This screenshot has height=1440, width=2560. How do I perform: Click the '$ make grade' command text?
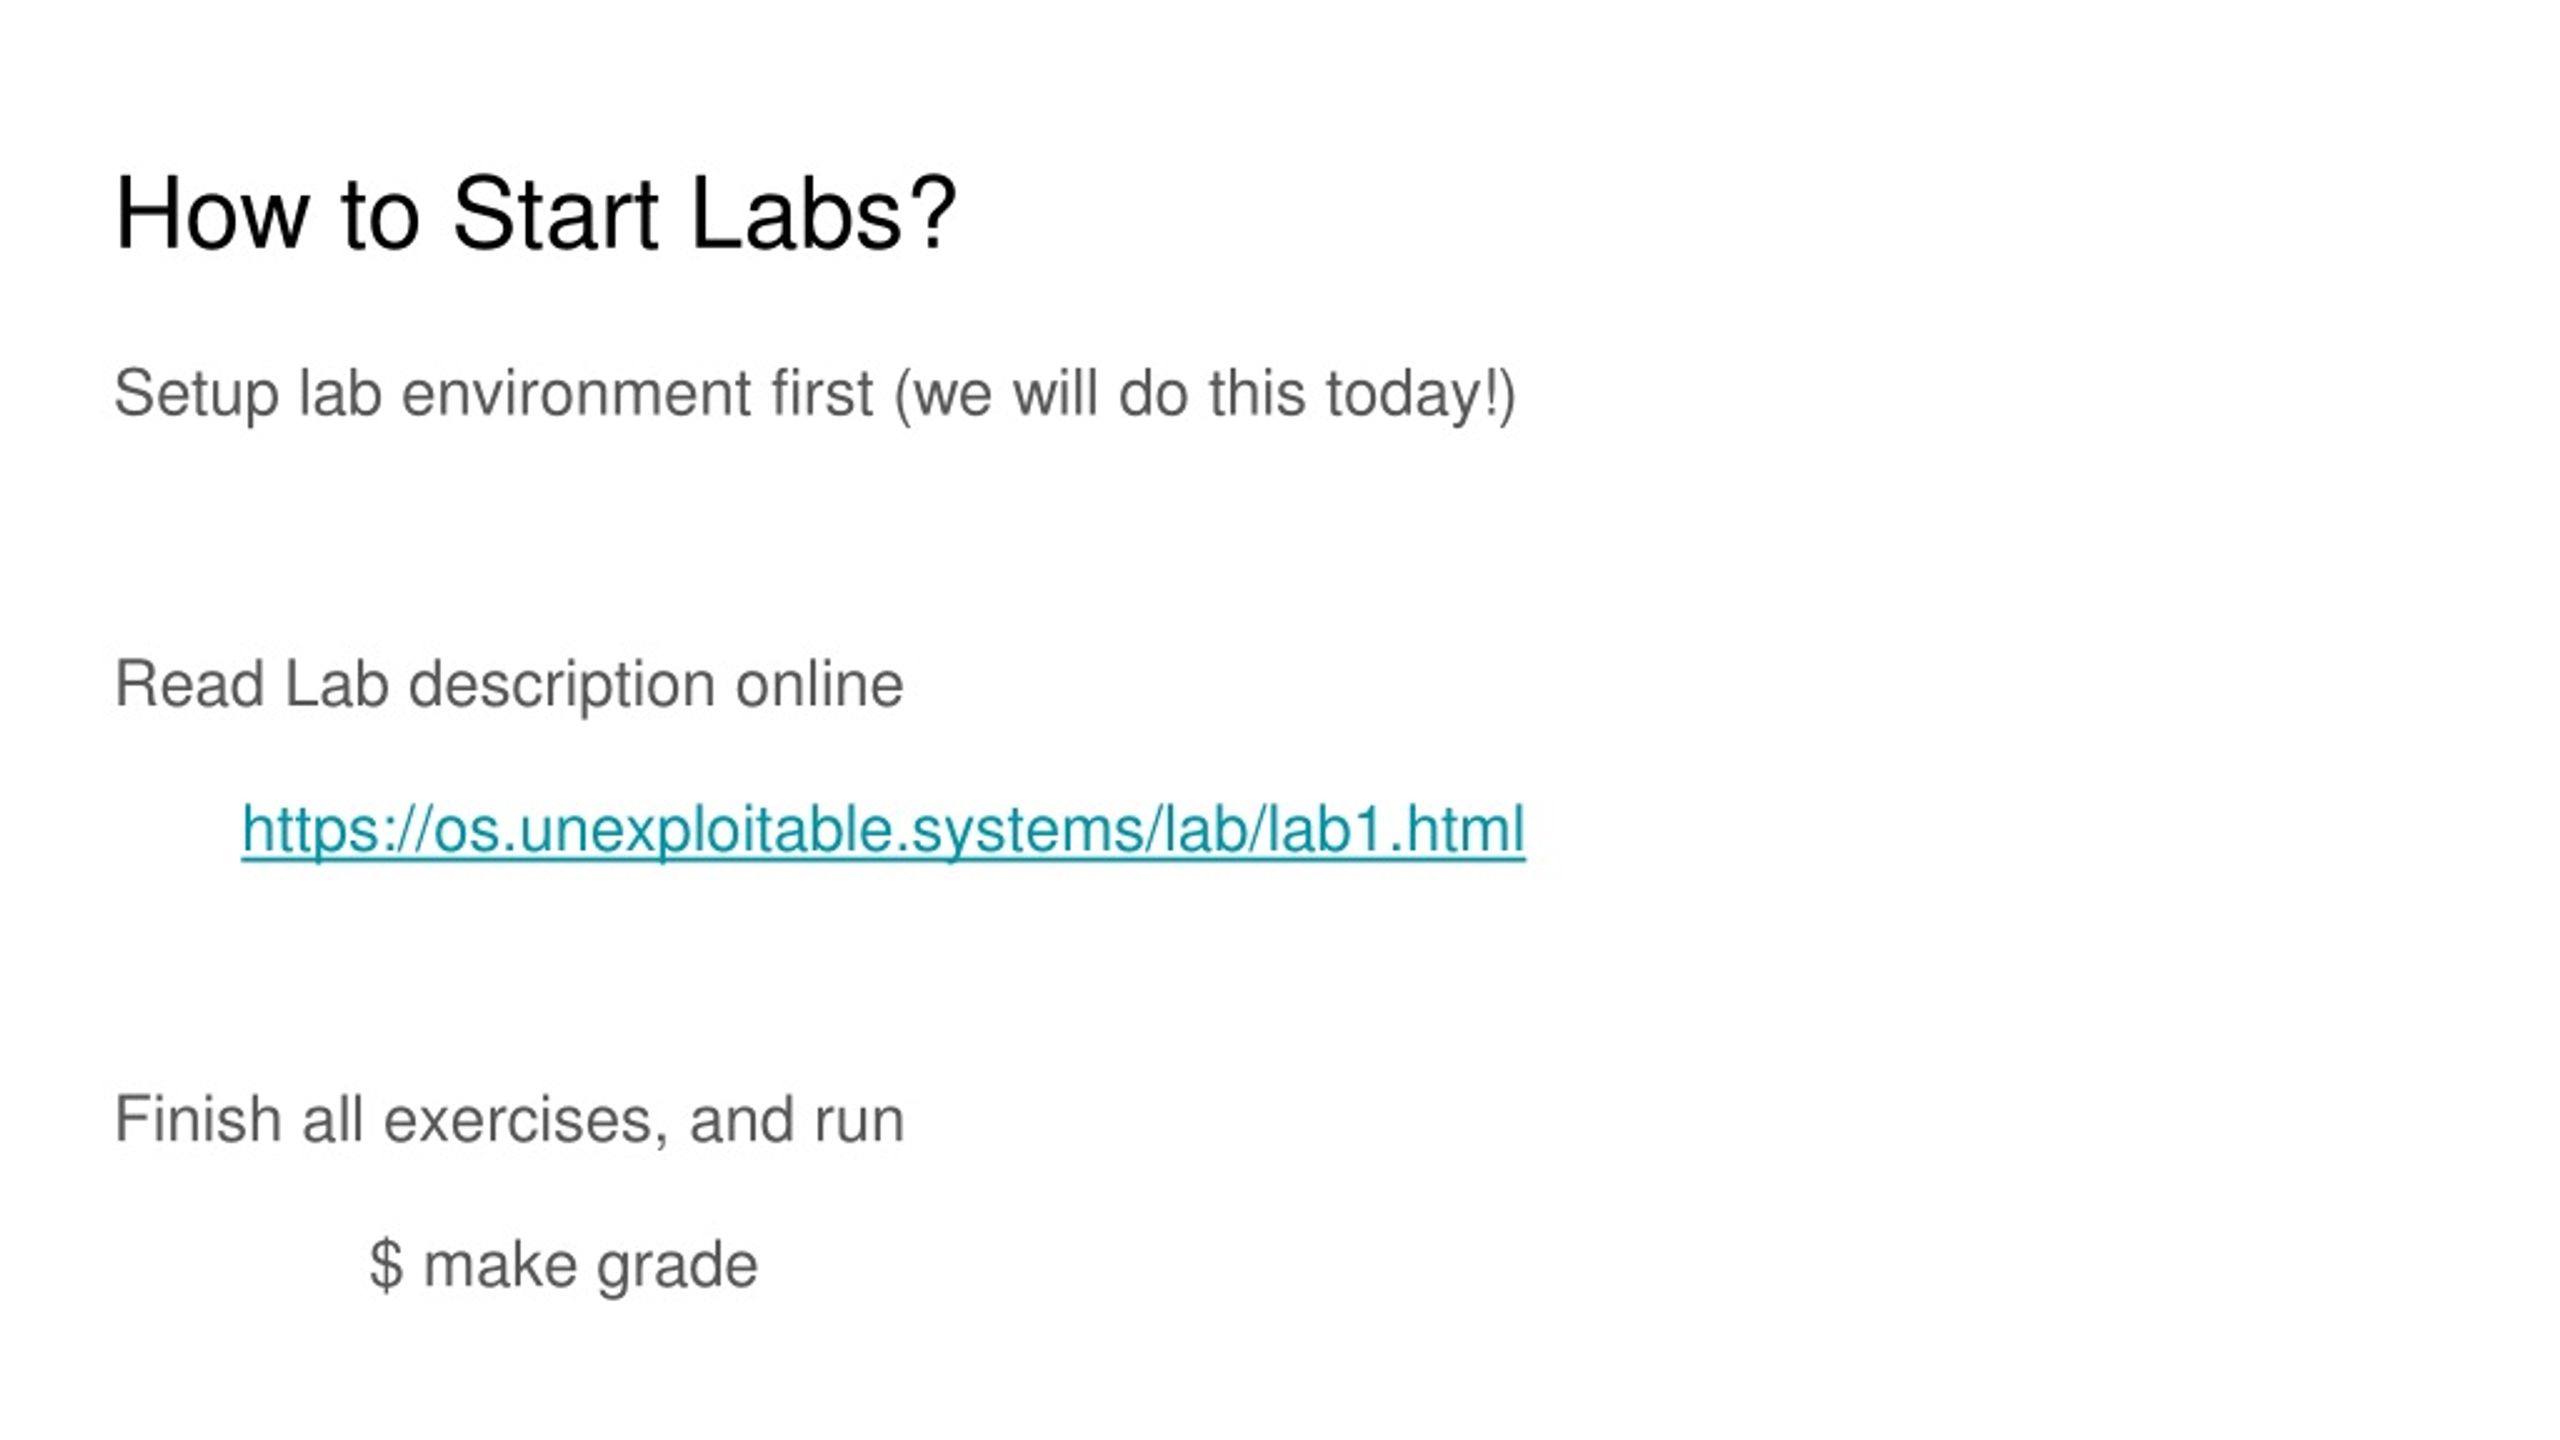[x=564, y=1265]
